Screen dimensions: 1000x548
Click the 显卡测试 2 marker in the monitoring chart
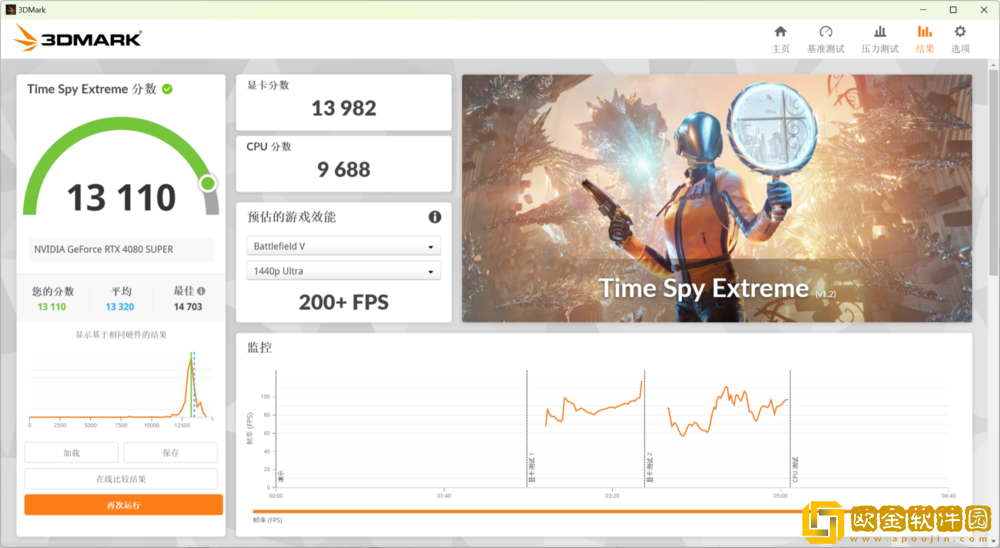click(x=647, y=465)
